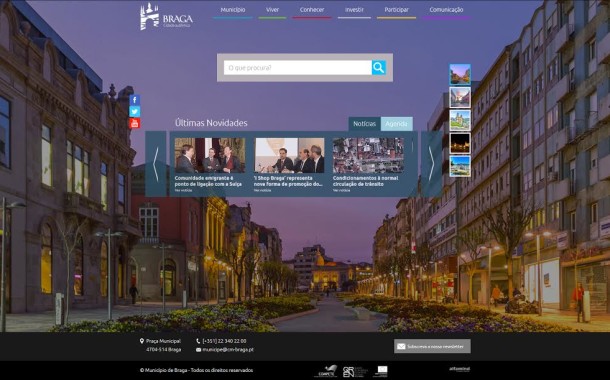
Task: Click the QREN logo in footer
Action: 355,371
